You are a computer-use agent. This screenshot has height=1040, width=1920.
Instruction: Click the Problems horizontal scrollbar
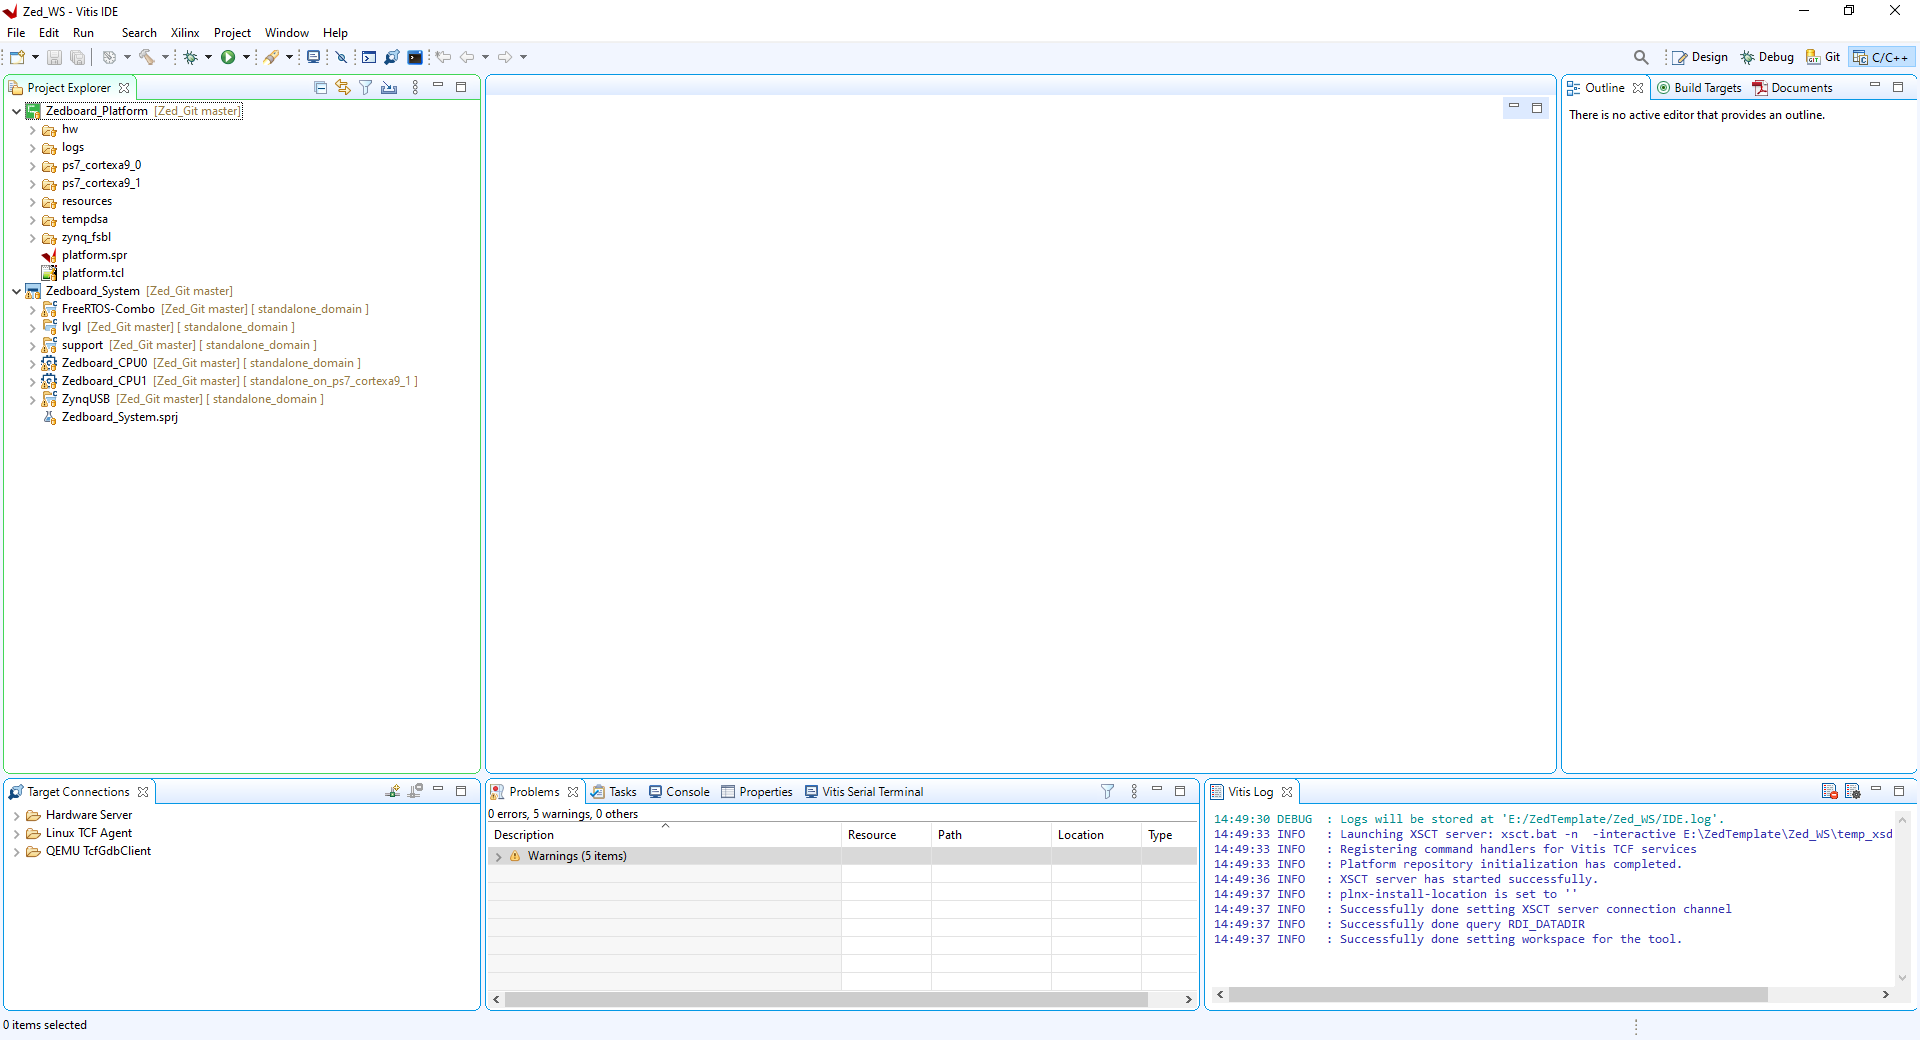pyautogui.click(x=826, y=999)
